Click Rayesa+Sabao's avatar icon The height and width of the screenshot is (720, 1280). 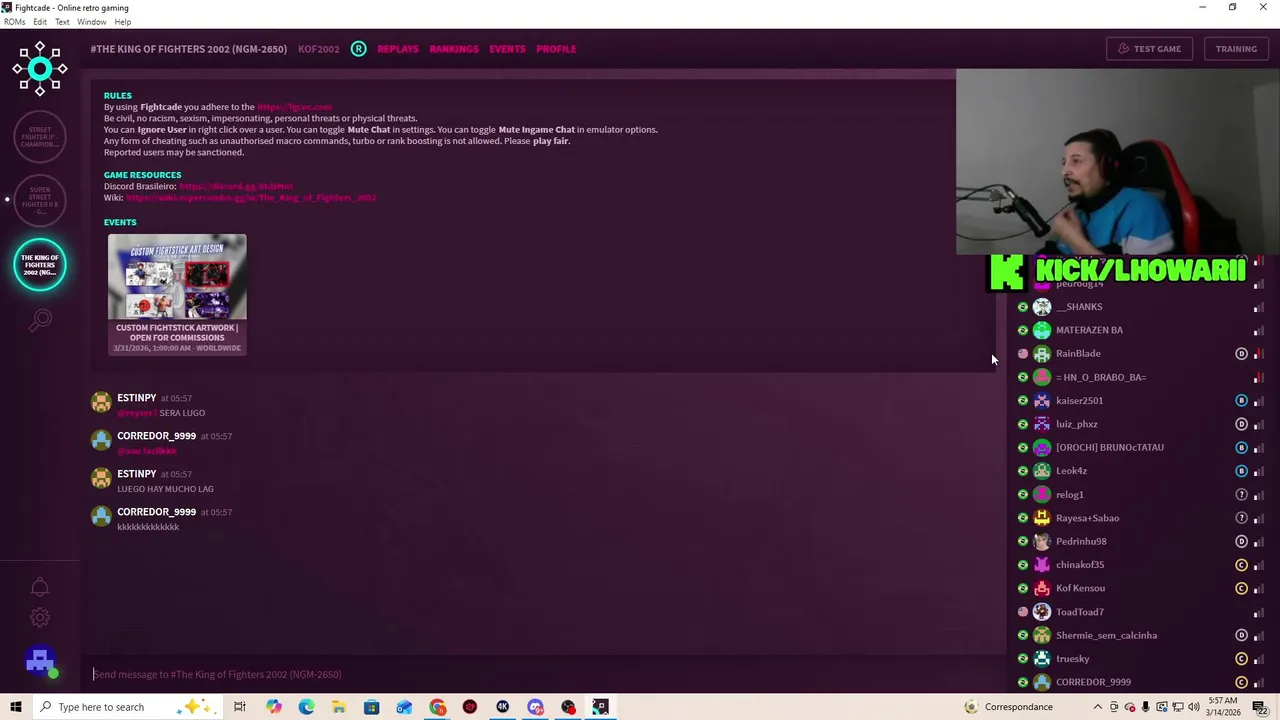(1042, 518)
